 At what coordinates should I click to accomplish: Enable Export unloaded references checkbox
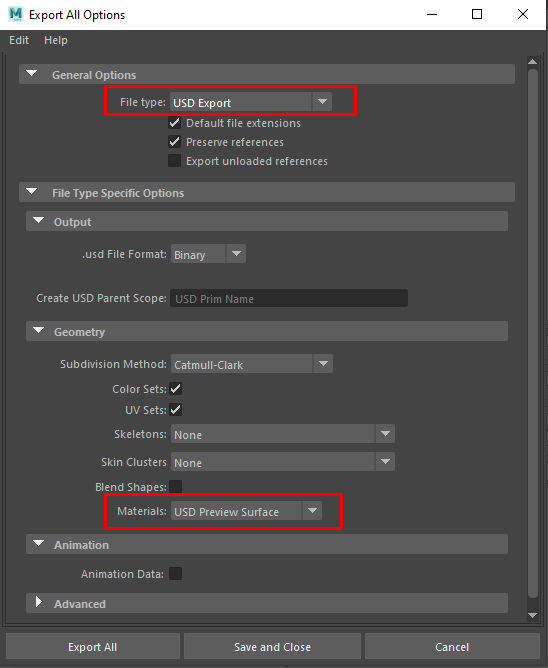(x=174, y=161)
